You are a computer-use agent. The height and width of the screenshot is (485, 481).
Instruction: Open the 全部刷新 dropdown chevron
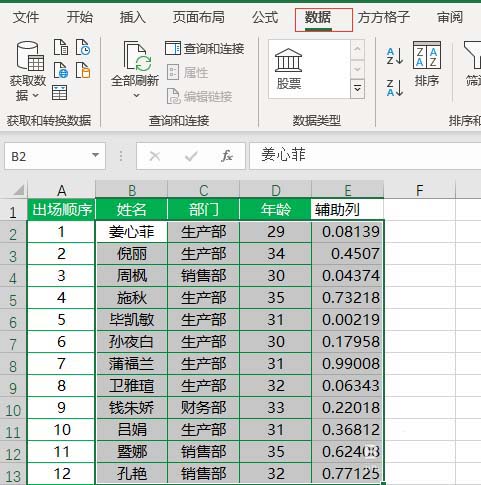click(x=136, y=96)
